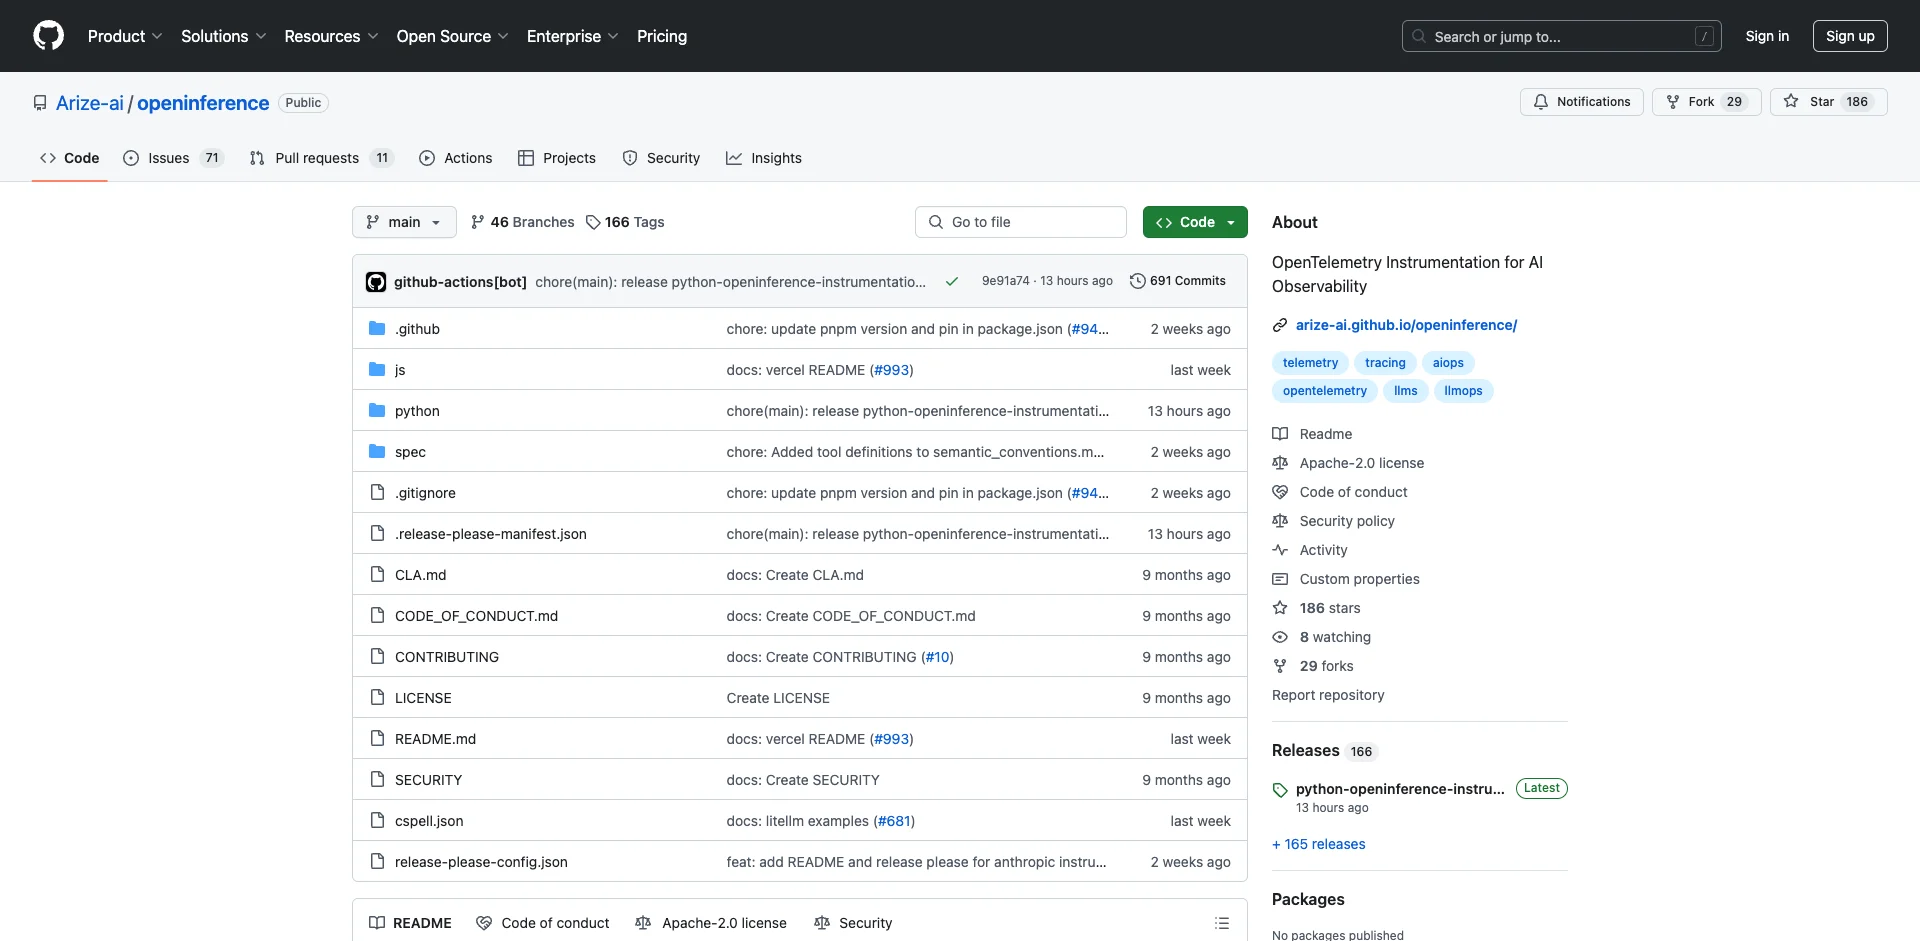The image size is (1920, 941).
Task: Switch to Code of conduct README tab
Action: 543,923
